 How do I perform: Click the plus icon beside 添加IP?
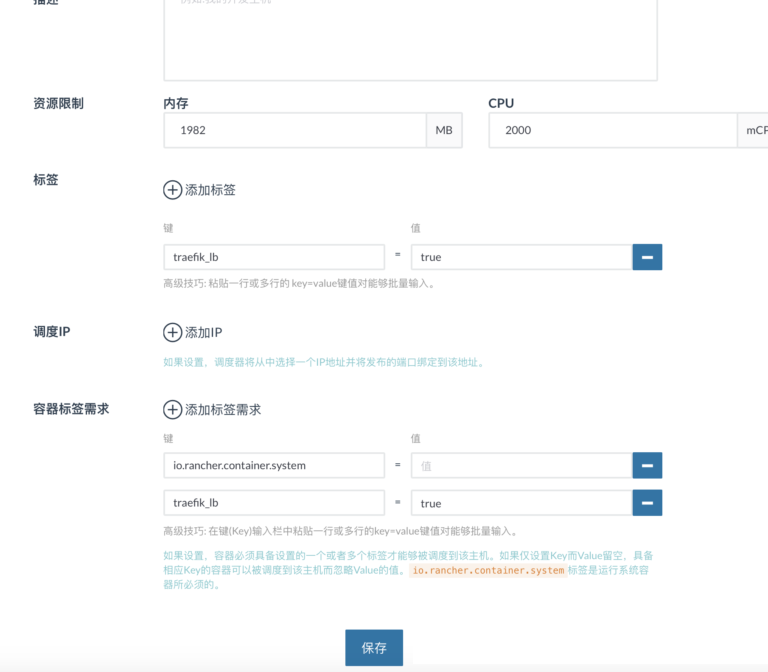pos(172,332)
